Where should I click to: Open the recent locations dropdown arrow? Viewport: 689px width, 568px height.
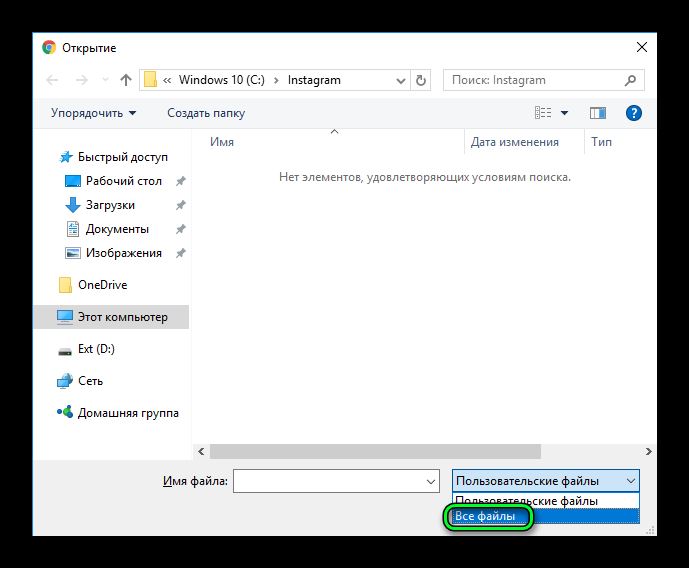[105, 80]
